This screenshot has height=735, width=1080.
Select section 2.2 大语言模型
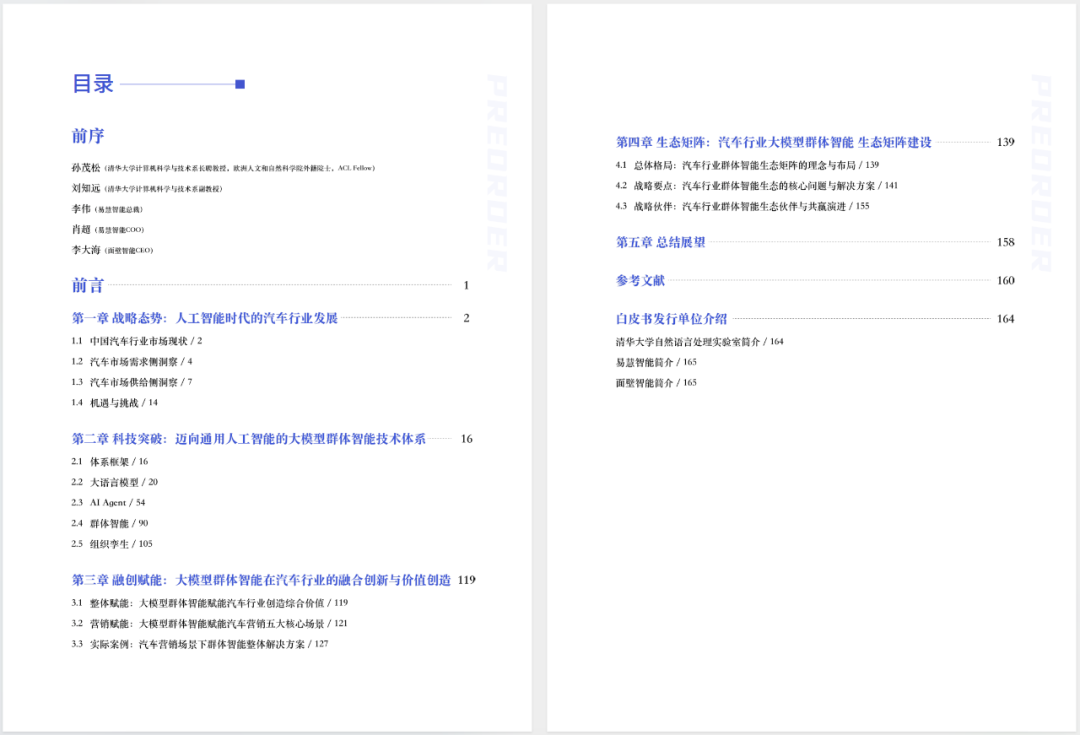(x=115, y=482)
